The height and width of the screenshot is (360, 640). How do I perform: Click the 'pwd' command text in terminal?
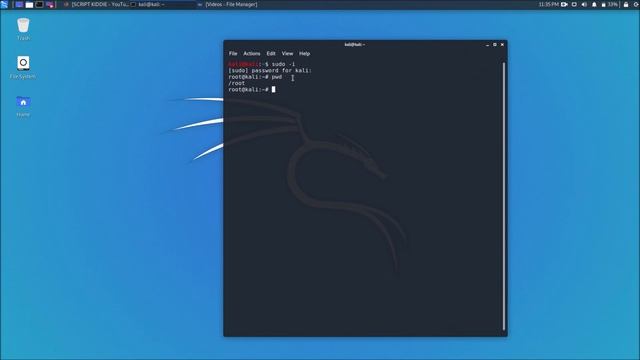click(x=277, y=77)
